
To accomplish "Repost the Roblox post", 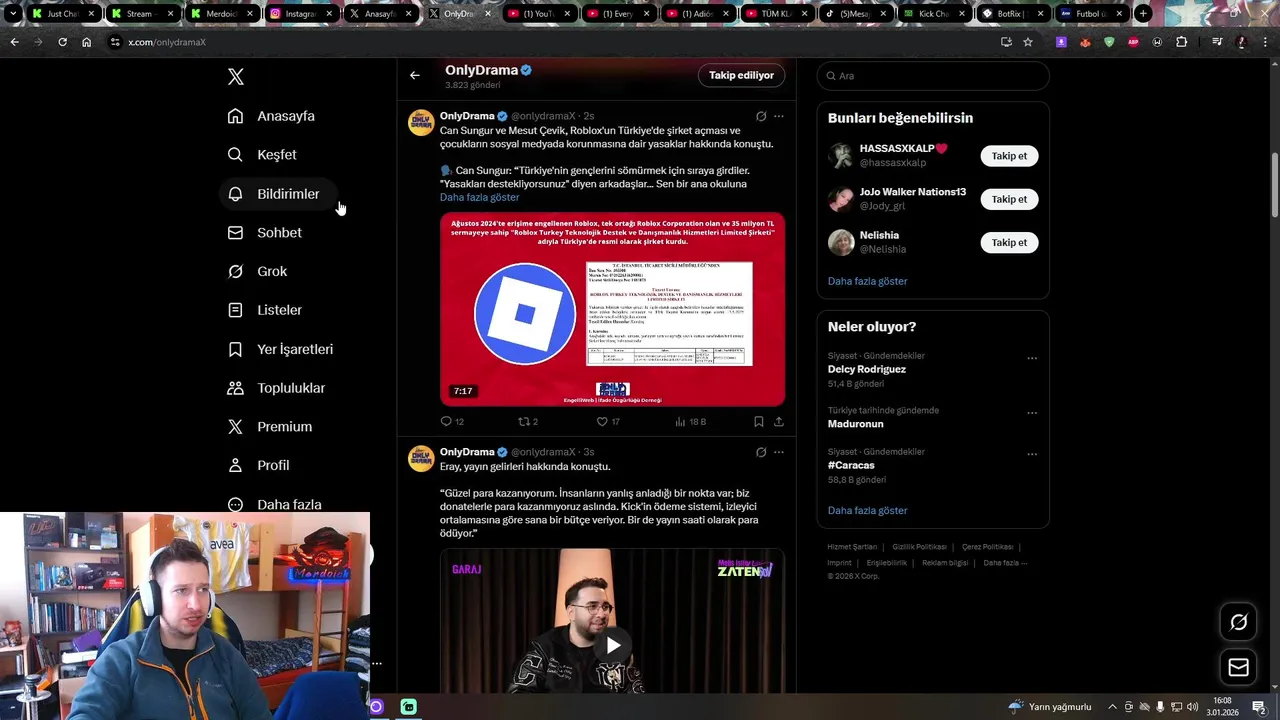I will point(527,422).
